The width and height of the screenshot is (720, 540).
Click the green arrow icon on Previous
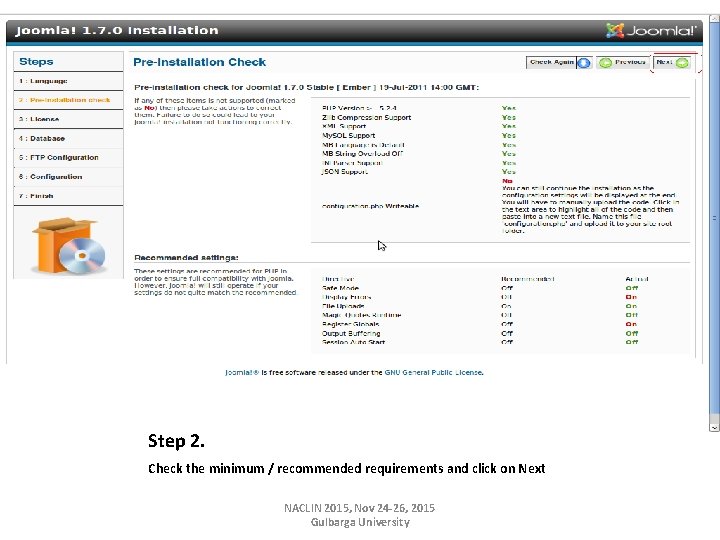(605, 63)
